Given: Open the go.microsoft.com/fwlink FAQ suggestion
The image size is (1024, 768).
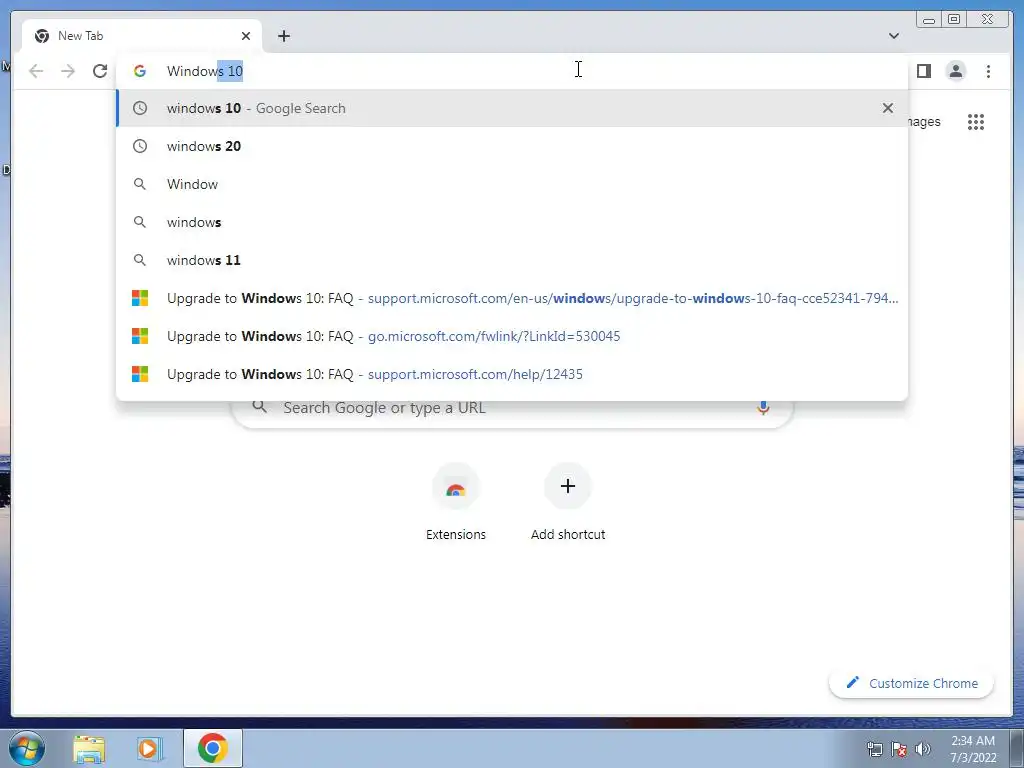Looking at the screenshot, I should (512, 336).
